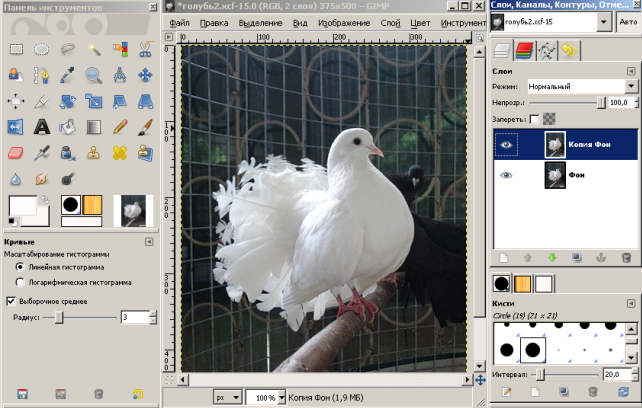The image size is (642, 408).
Task: Select the Scissors Select tool
Action: pyautogui.click(x=145, y=50)
